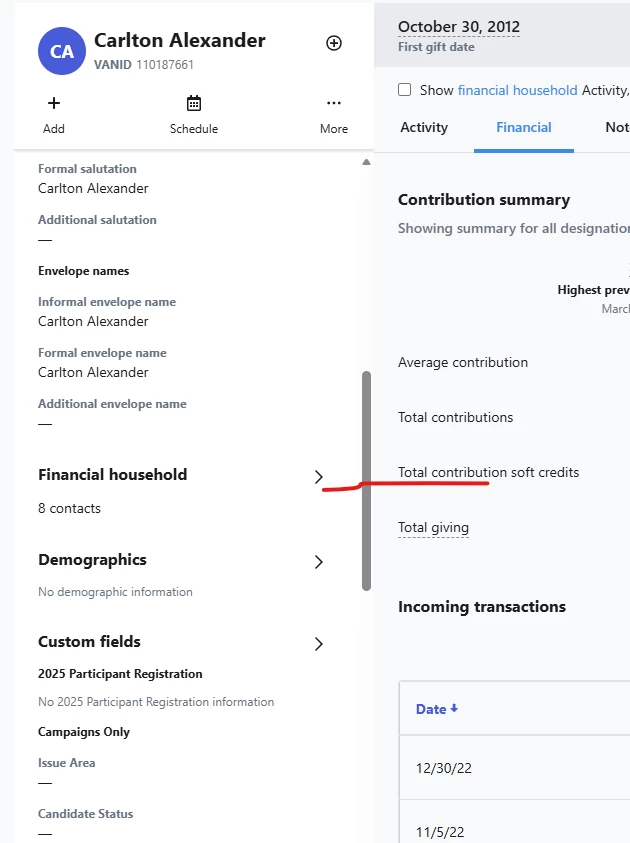Expand the Financial household section
630x843 pixels.
[x=319, y=477]
